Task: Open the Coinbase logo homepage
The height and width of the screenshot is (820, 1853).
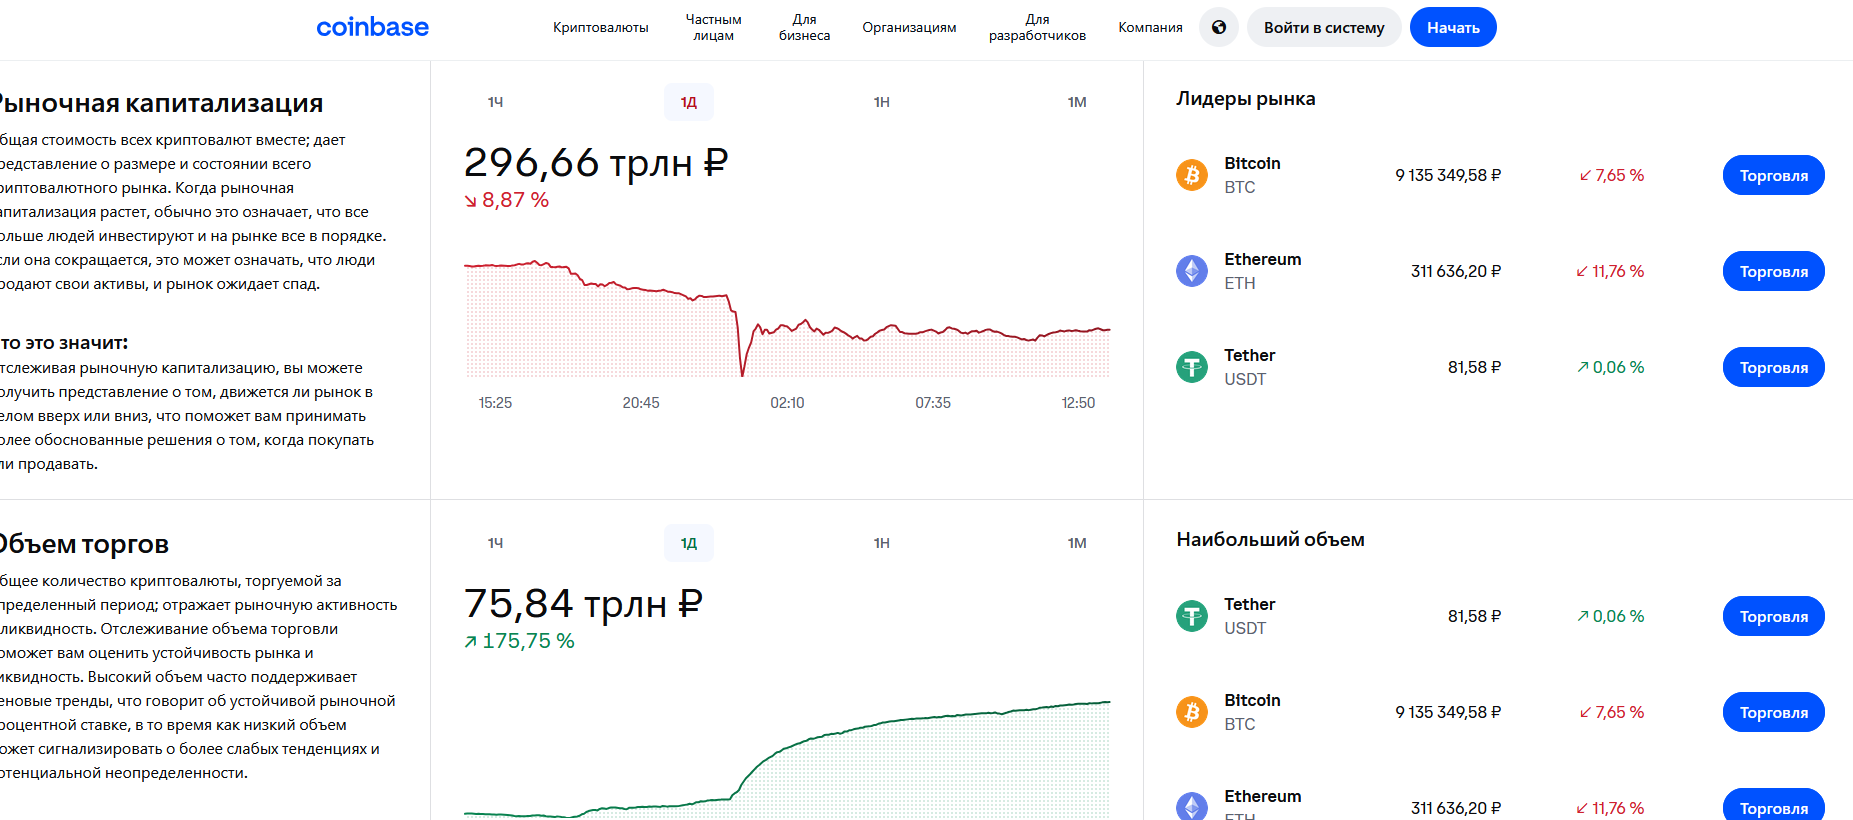Action: [372, 27]
